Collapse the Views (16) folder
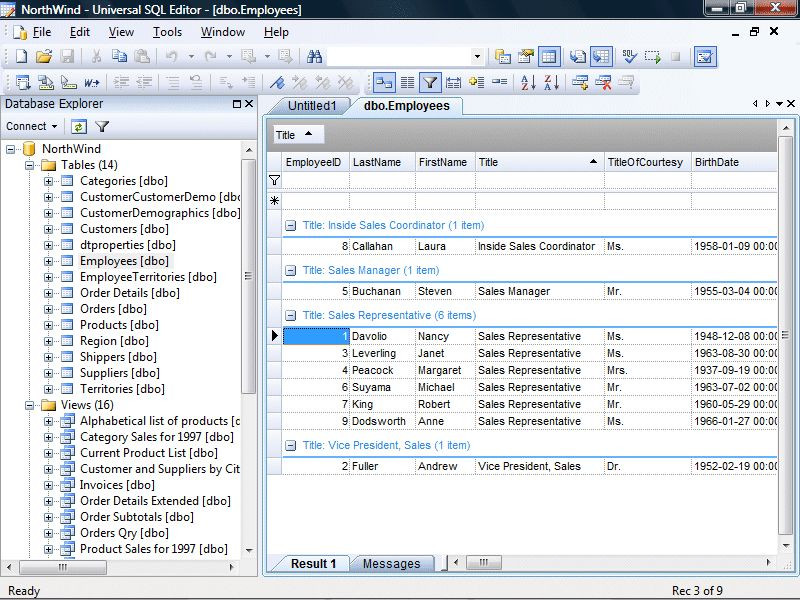Screen dimensions: 800x600 click(30, 405)
